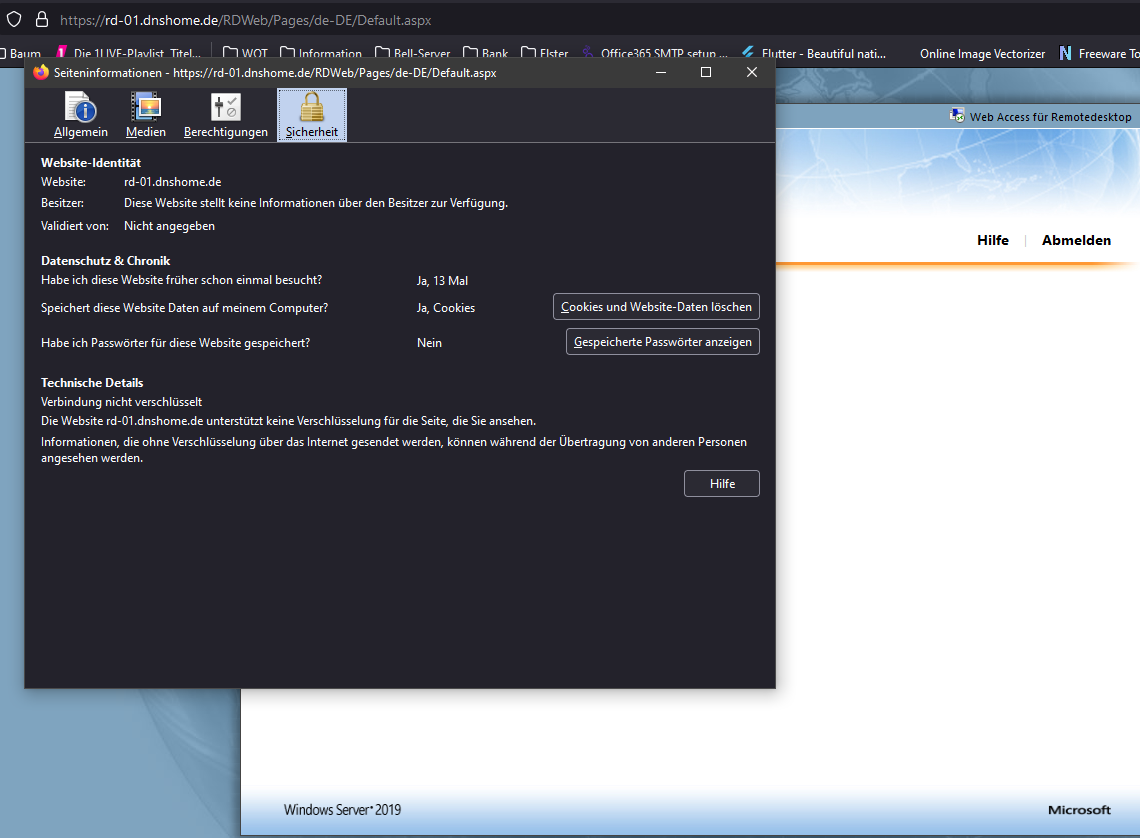Select the Sicherheit tab
This screenshot has height=838, width=1140.
[x=312, y=115]
